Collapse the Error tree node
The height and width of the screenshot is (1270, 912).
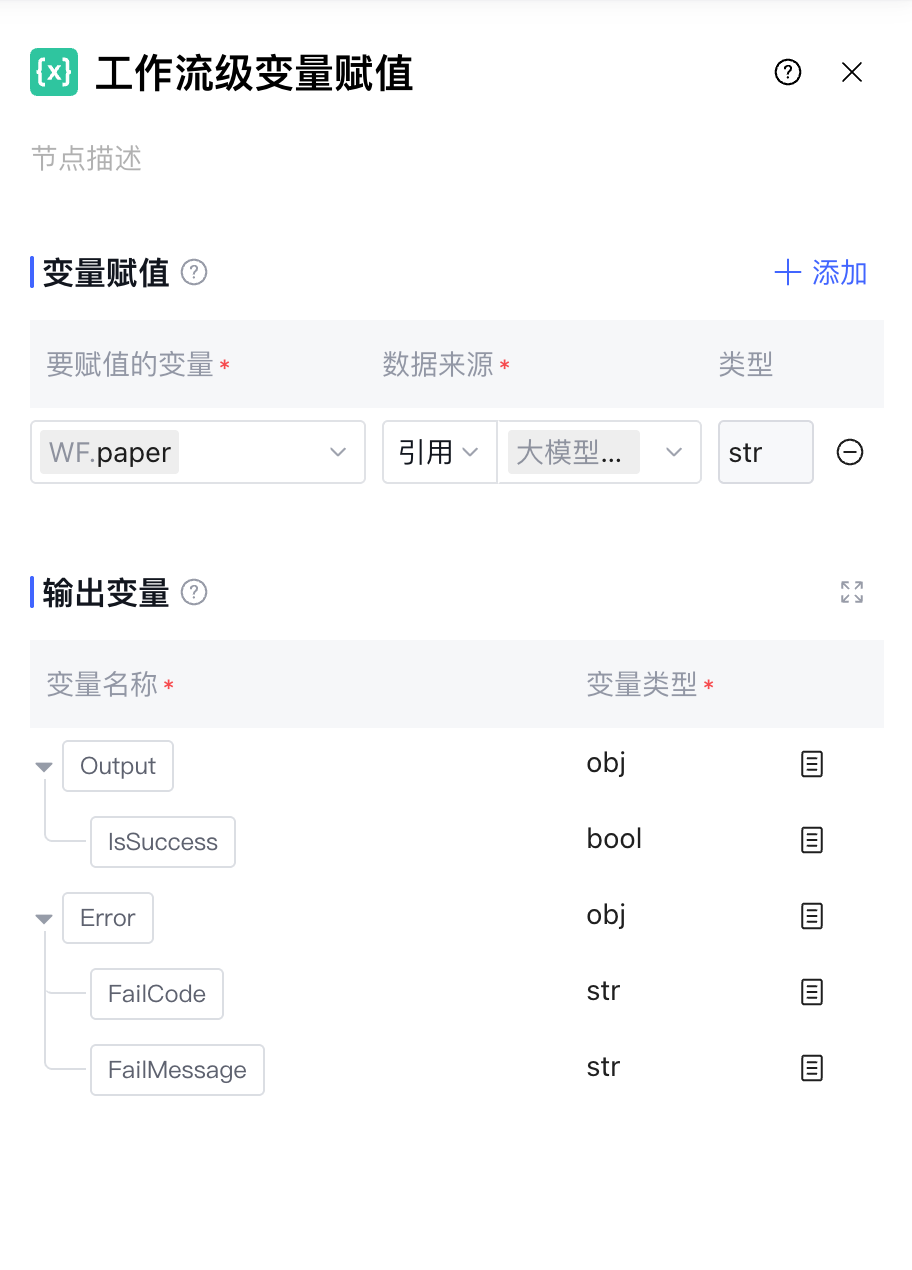click(43, 919)
